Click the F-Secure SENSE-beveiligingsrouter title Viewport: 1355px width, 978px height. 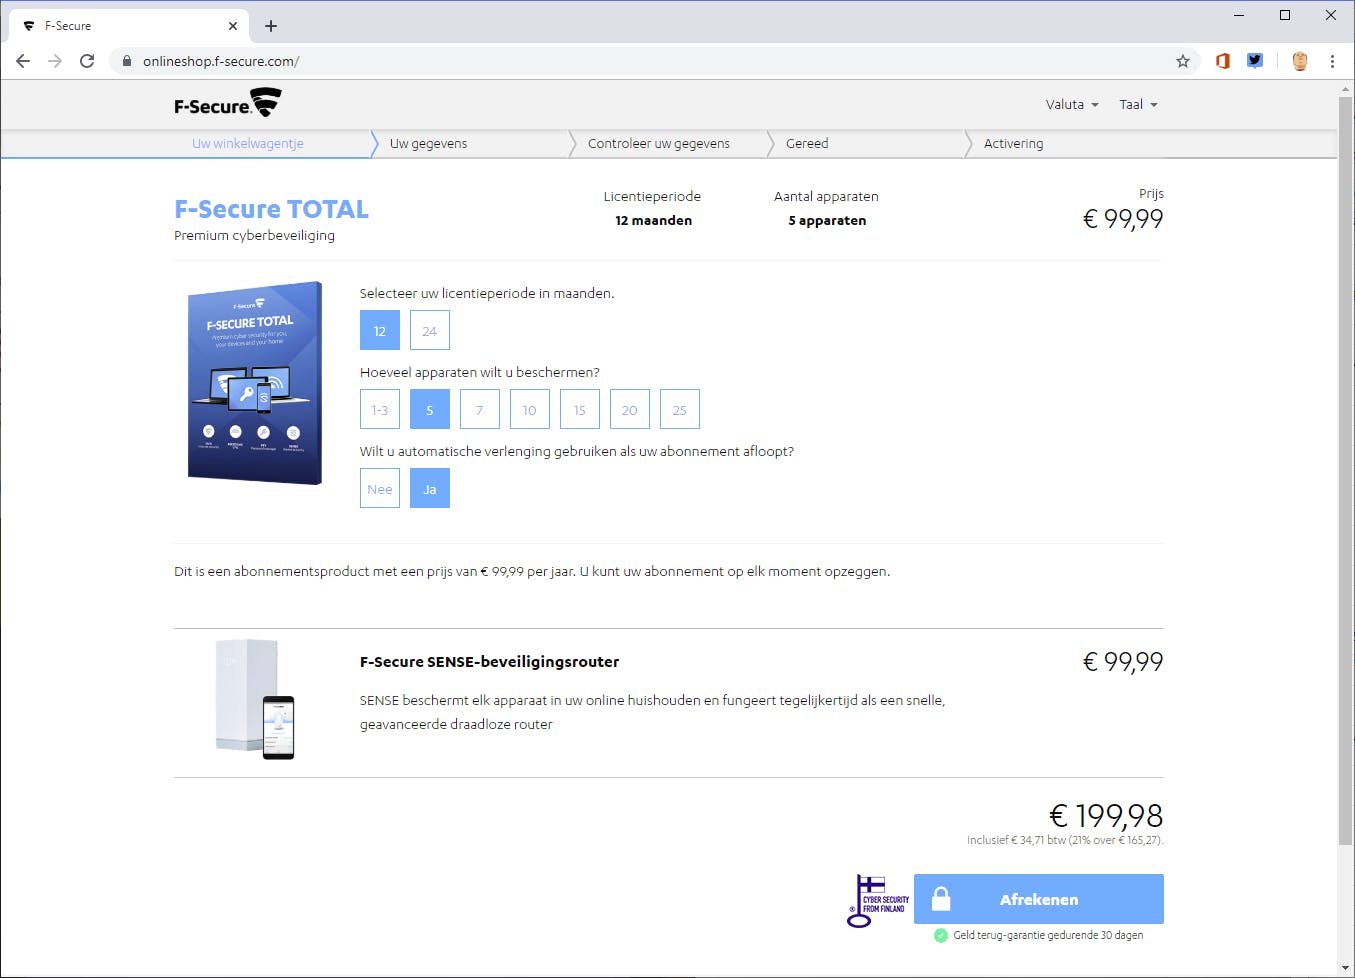[x=489, y=662]
